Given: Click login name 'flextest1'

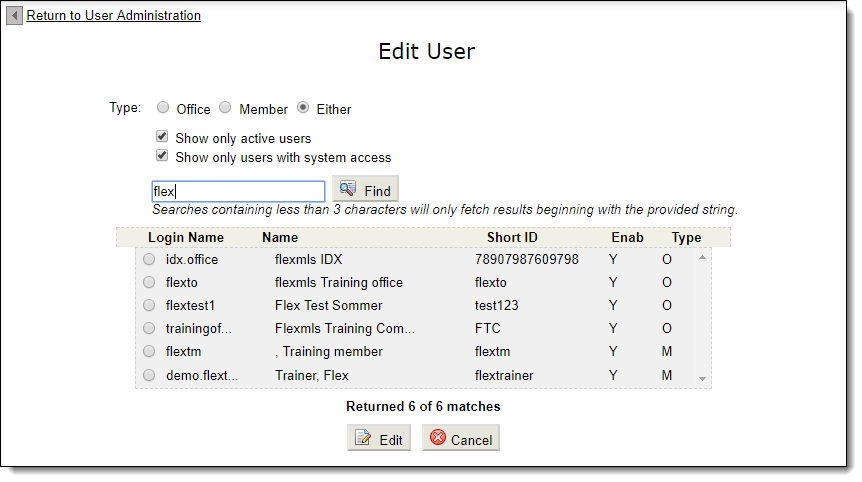Looking at the screenshot, I should (x=190, y=306).
